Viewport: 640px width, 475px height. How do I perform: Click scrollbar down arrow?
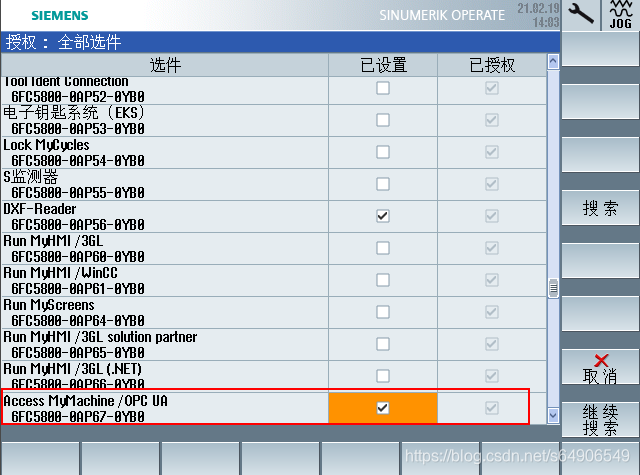(553, 415)
